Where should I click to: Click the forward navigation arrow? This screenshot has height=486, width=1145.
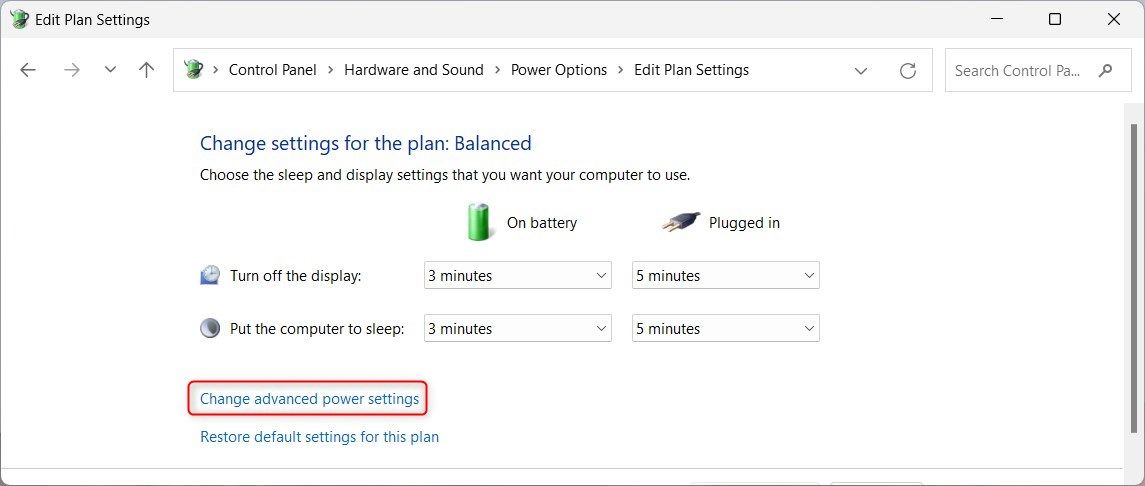tap(72, 70)
